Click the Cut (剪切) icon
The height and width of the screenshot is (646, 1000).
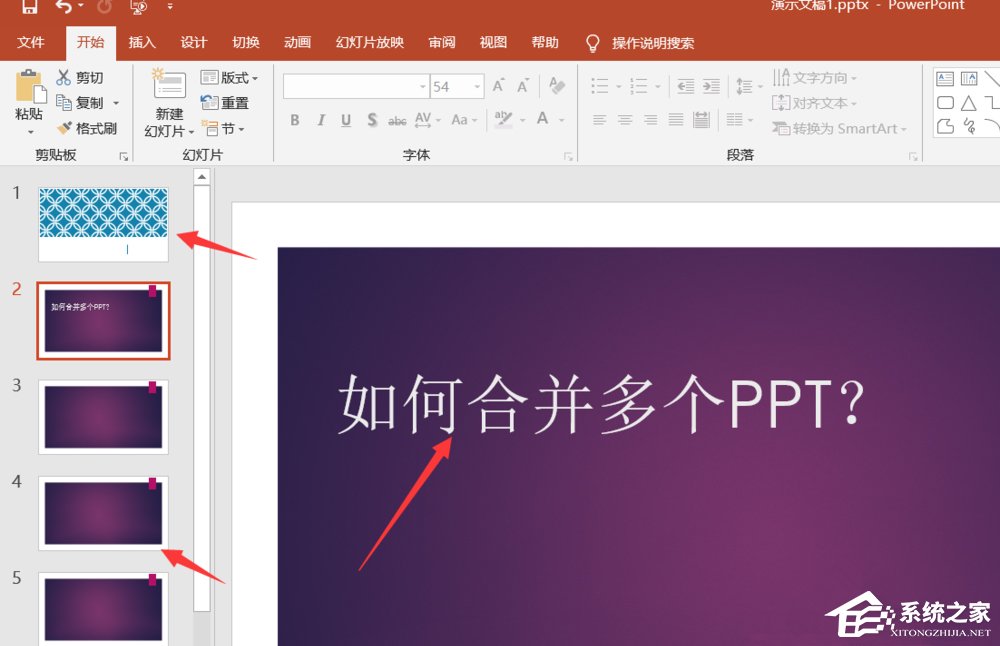[66, 77]
